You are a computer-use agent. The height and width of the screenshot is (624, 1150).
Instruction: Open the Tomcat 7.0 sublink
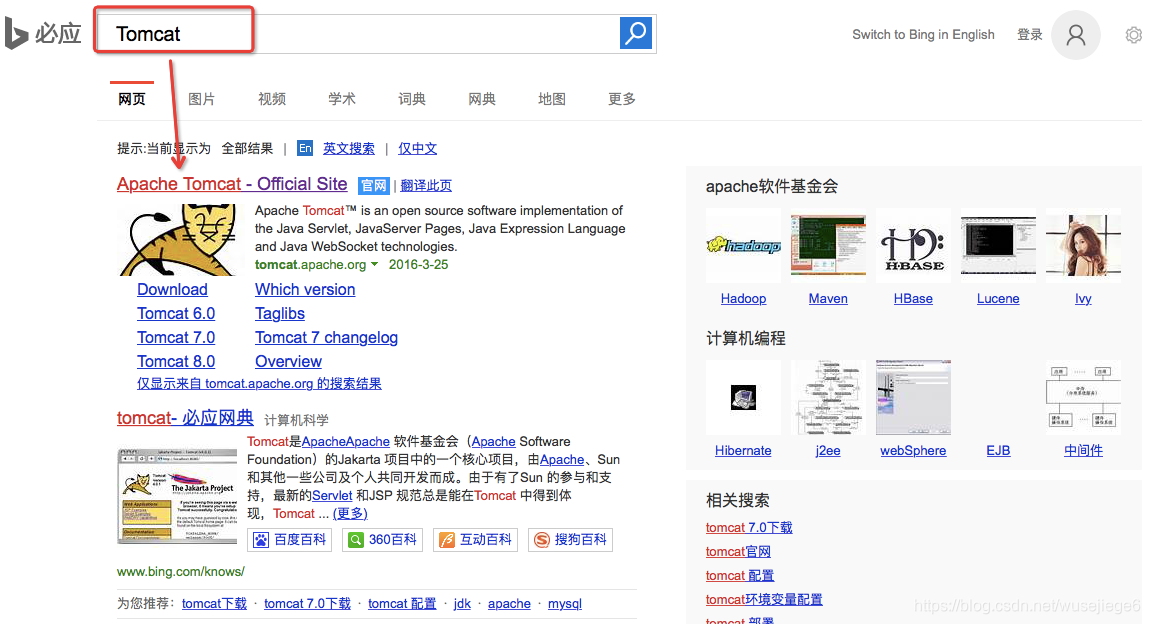(176, 338)
